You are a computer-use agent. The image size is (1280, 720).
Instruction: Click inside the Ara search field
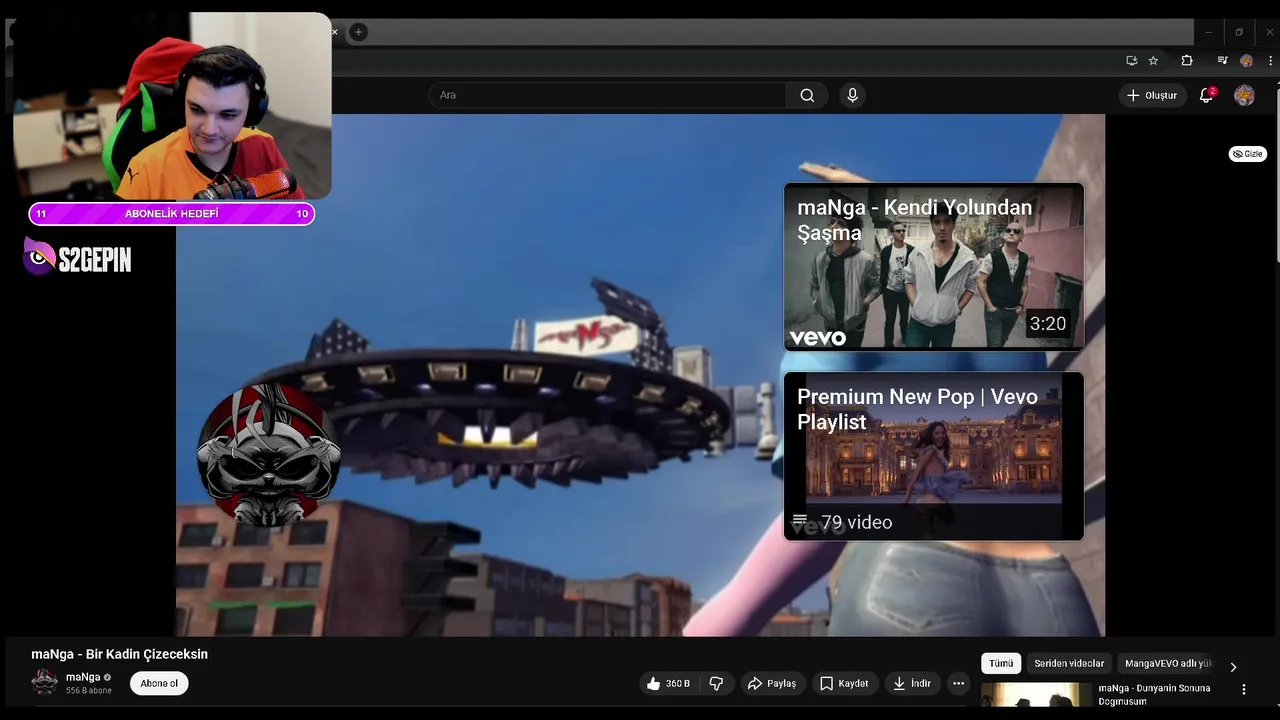[x=608, y=95]
